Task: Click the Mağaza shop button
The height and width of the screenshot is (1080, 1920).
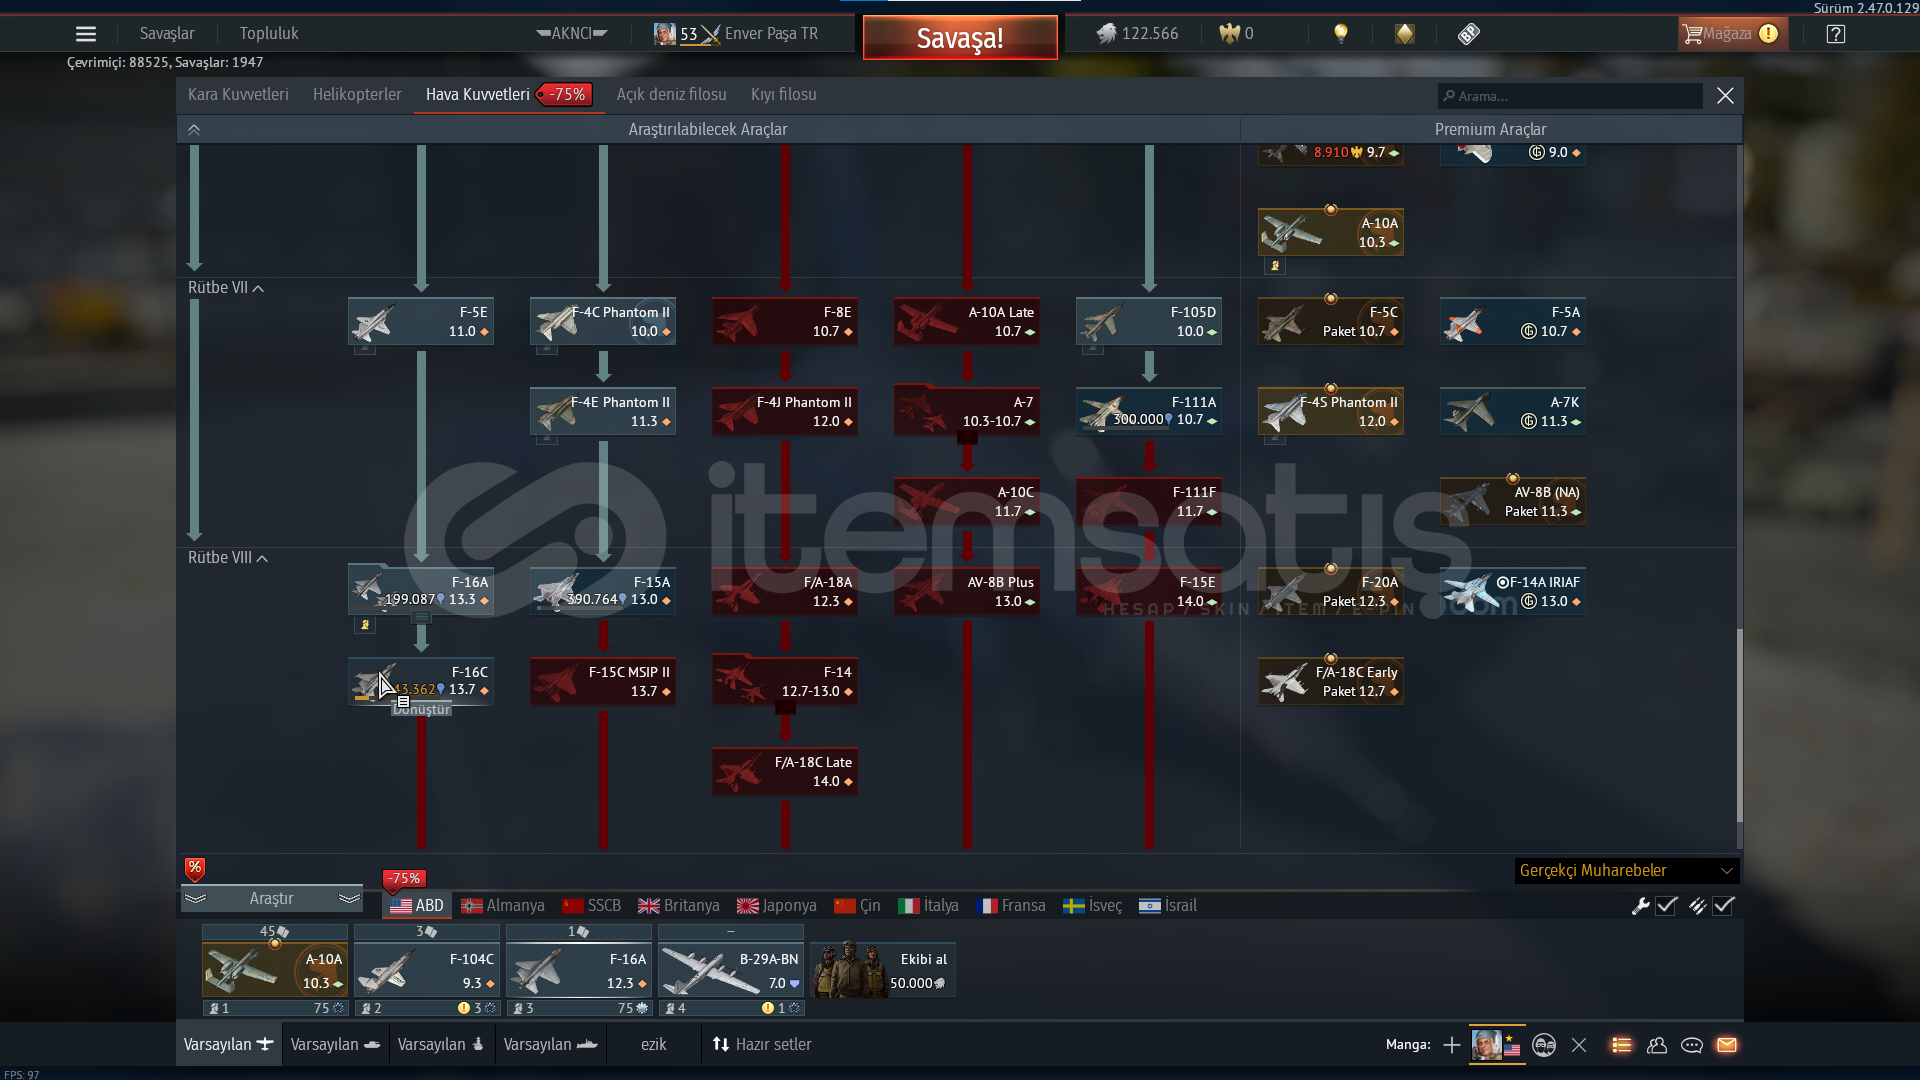Action: coord(1728,34)
